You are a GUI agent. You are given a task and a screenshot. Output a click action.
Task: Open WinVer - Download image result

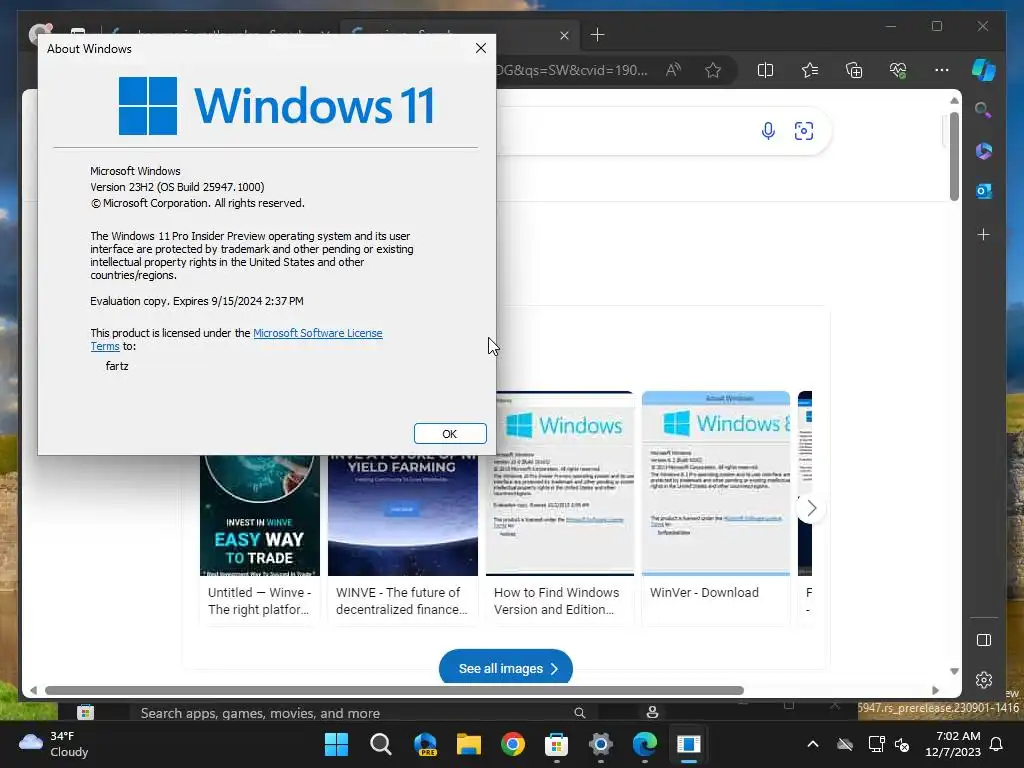coord(716,507)
